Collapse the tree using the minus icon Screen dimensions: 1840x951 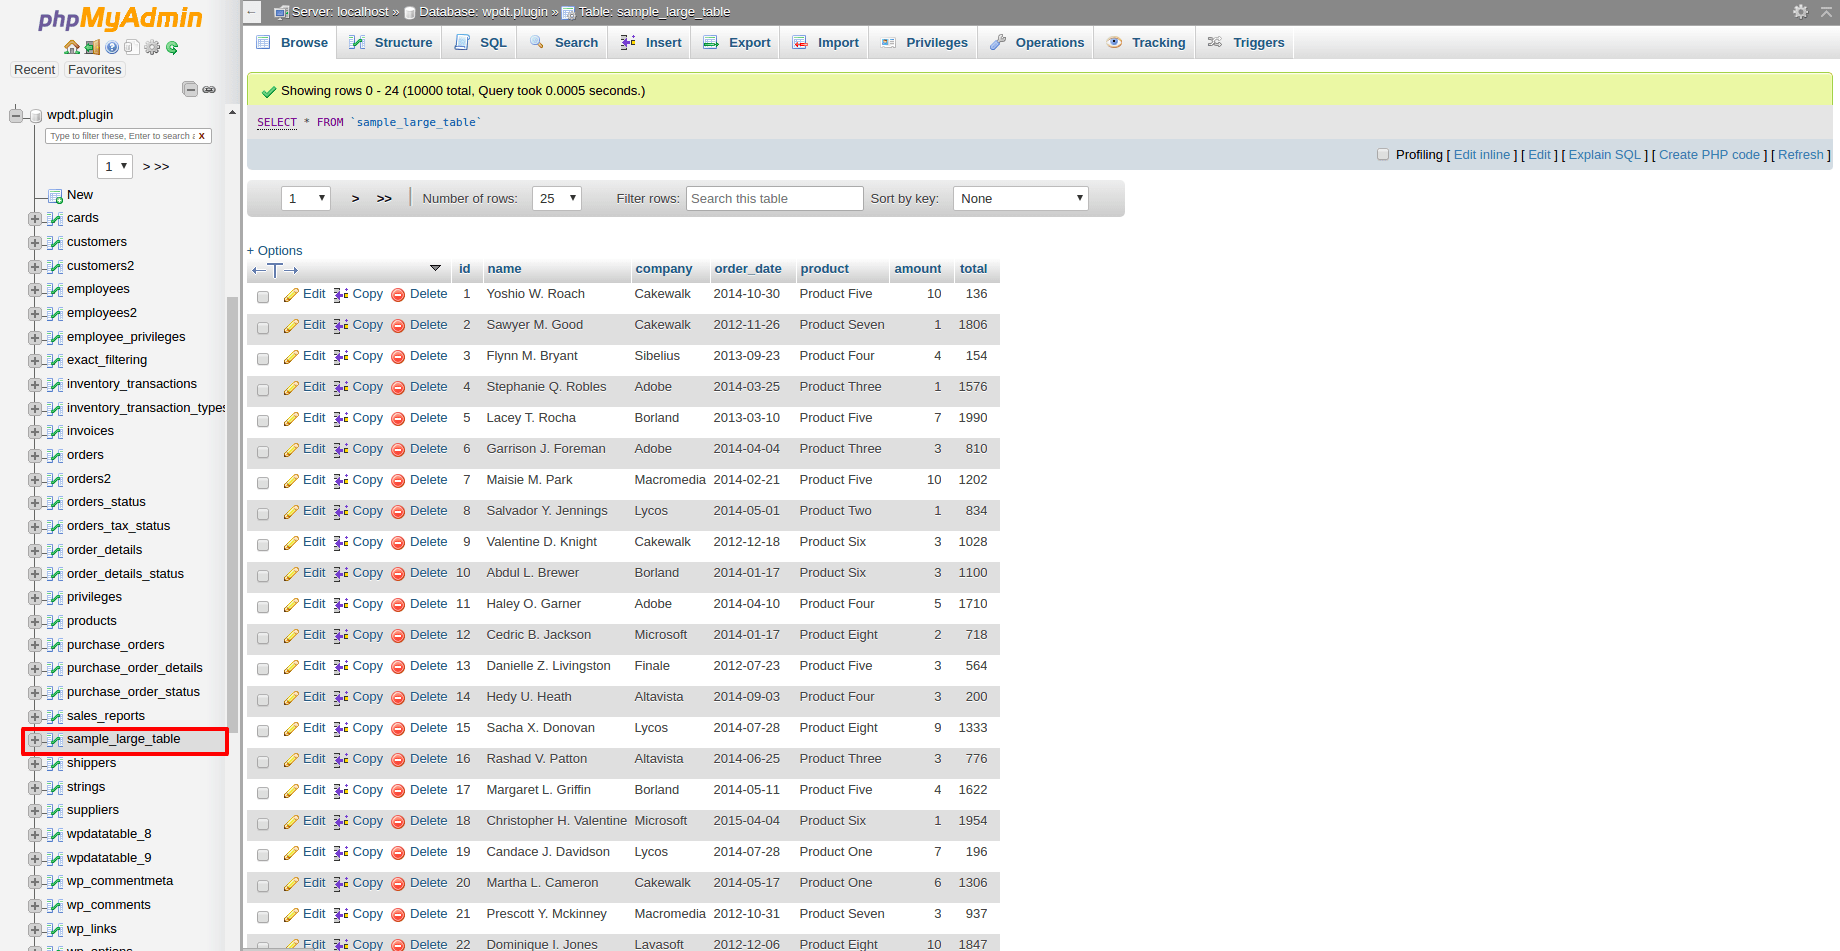189,89
